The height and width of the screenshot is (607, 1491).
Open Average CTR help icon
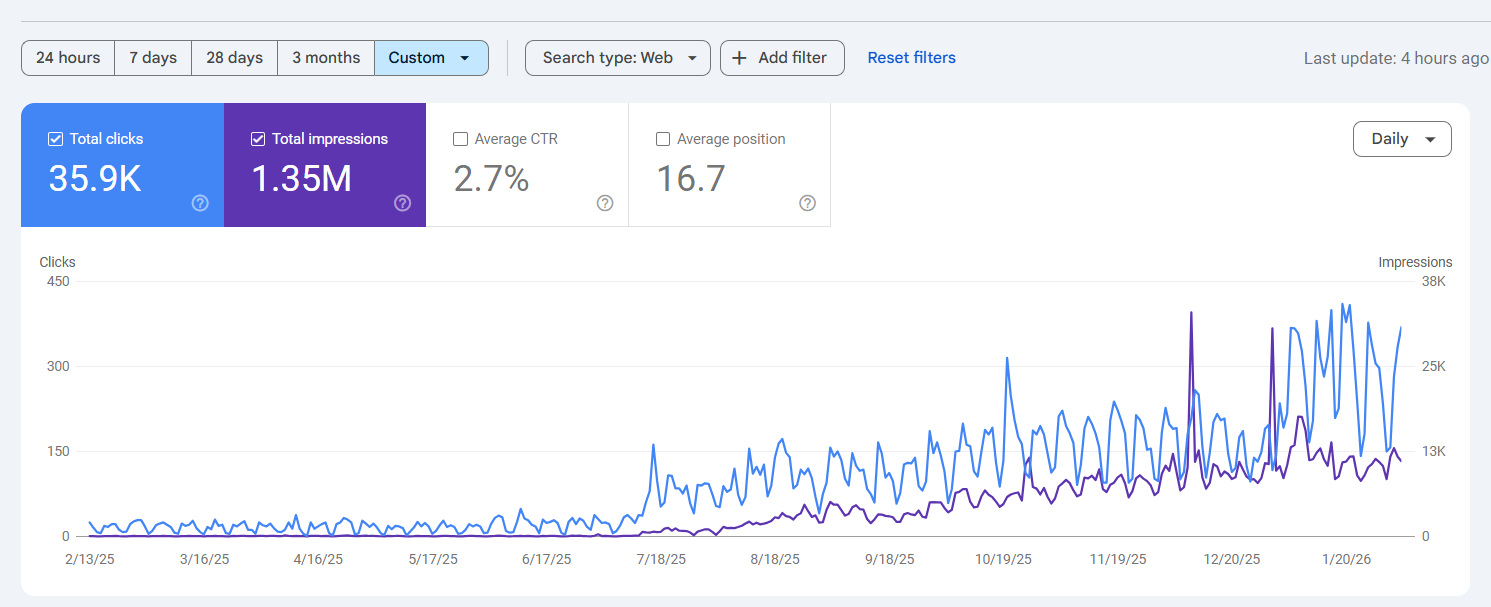[x=605, y=203]
